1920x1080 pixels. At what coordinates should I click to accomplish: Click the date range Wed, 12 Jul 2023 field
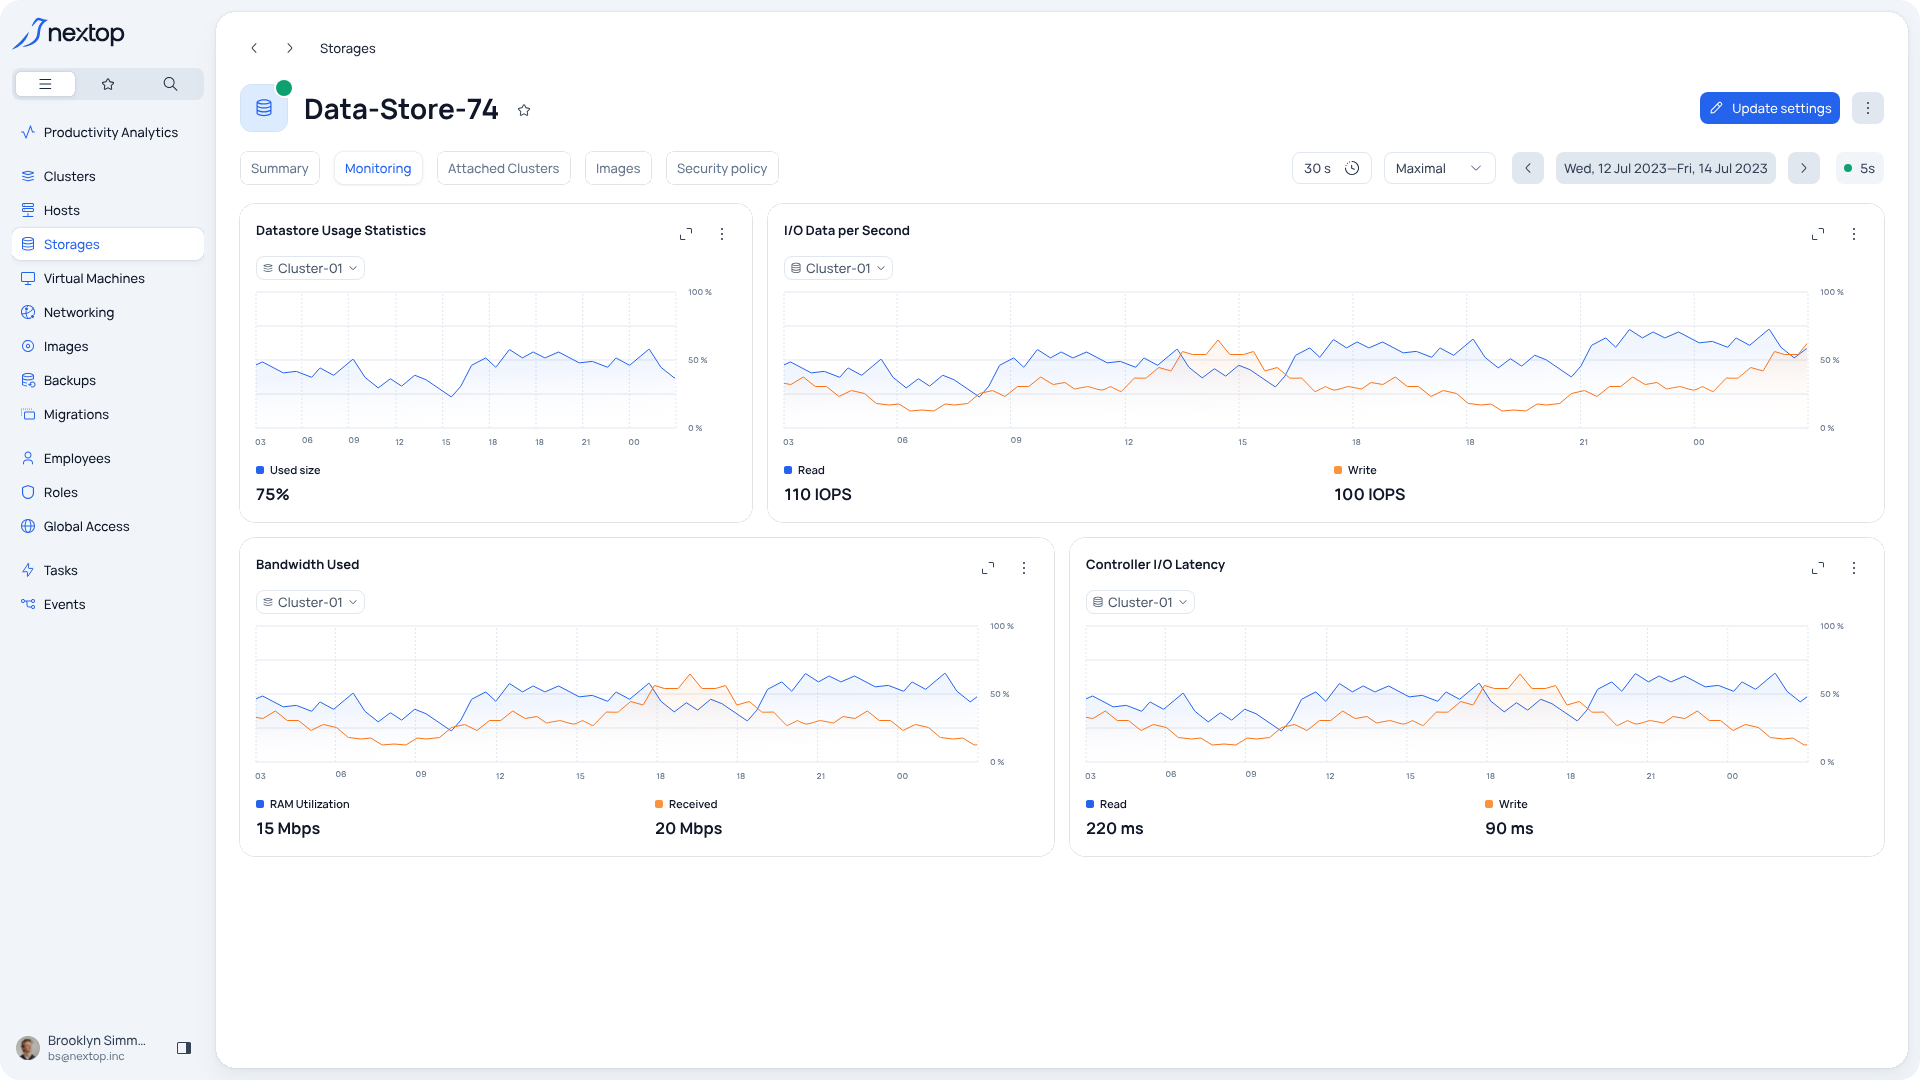click(x=1665, y=168)
